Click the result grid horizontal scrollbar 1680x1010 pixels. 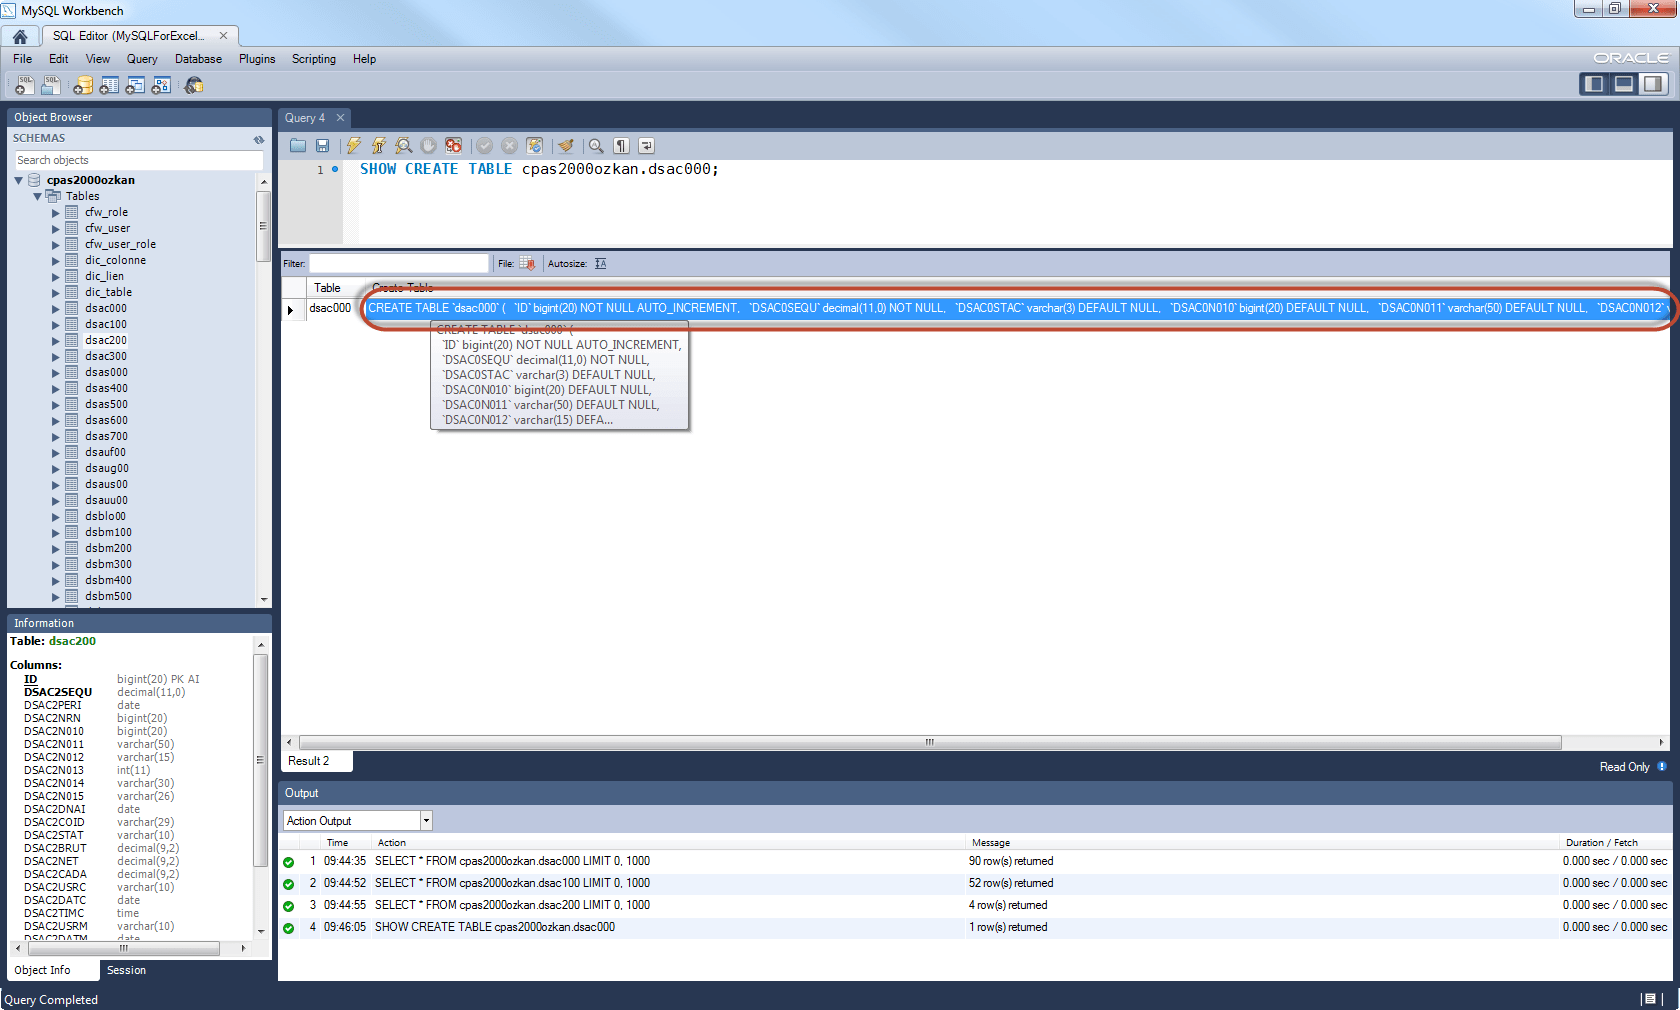click(x=930, y=742)
